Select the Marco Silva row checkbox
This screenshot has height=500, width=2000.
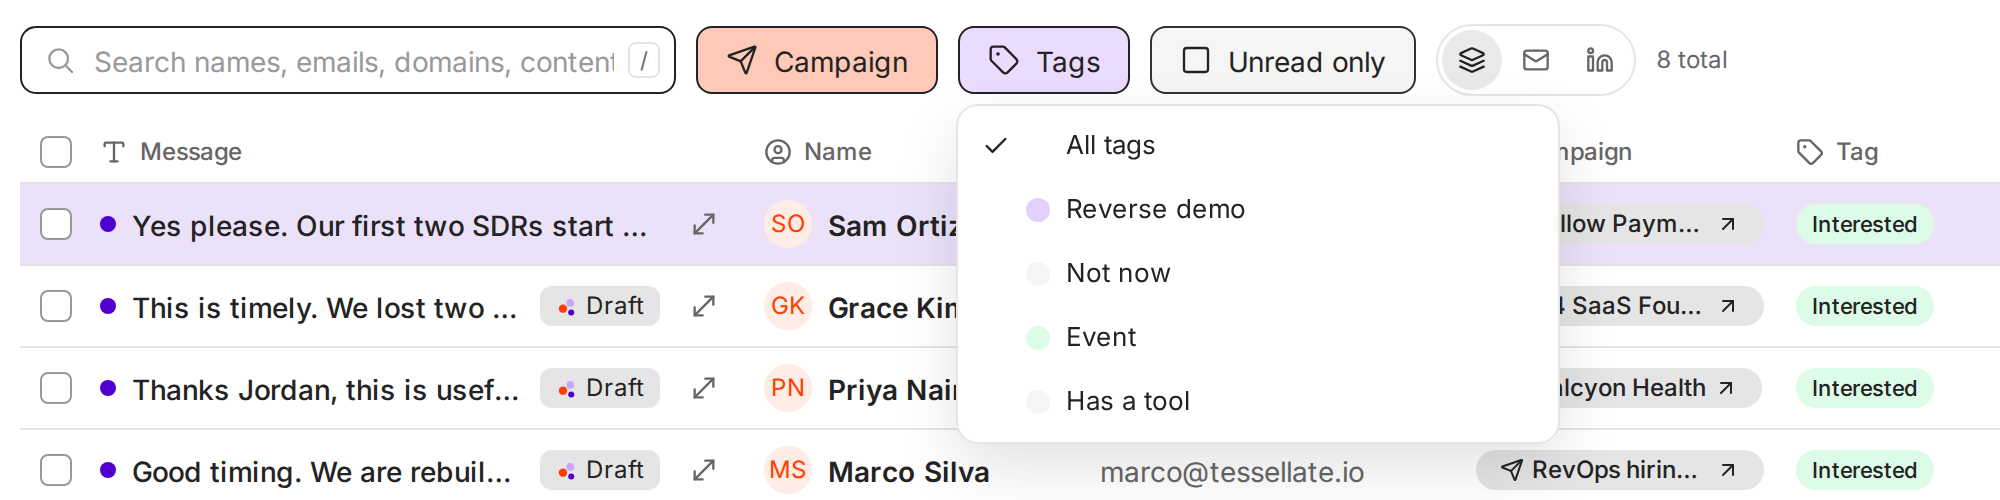coord(56,470)
